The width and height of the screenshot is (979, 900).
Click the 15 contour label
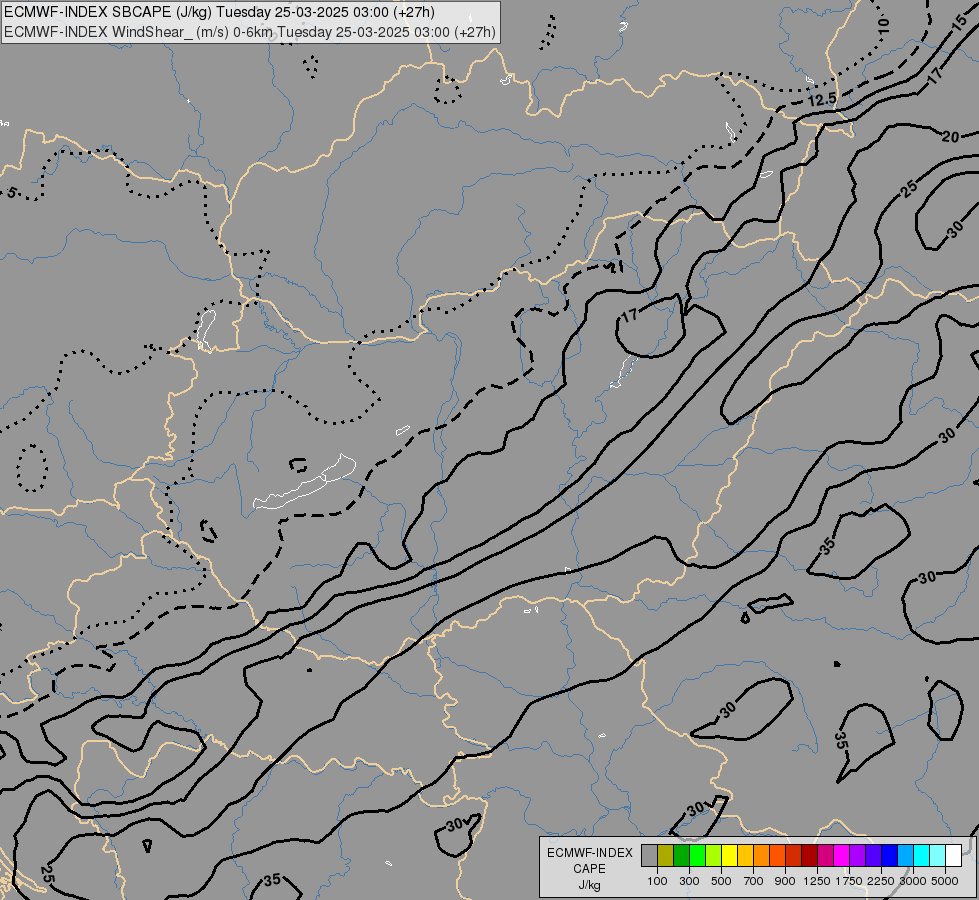960,24
